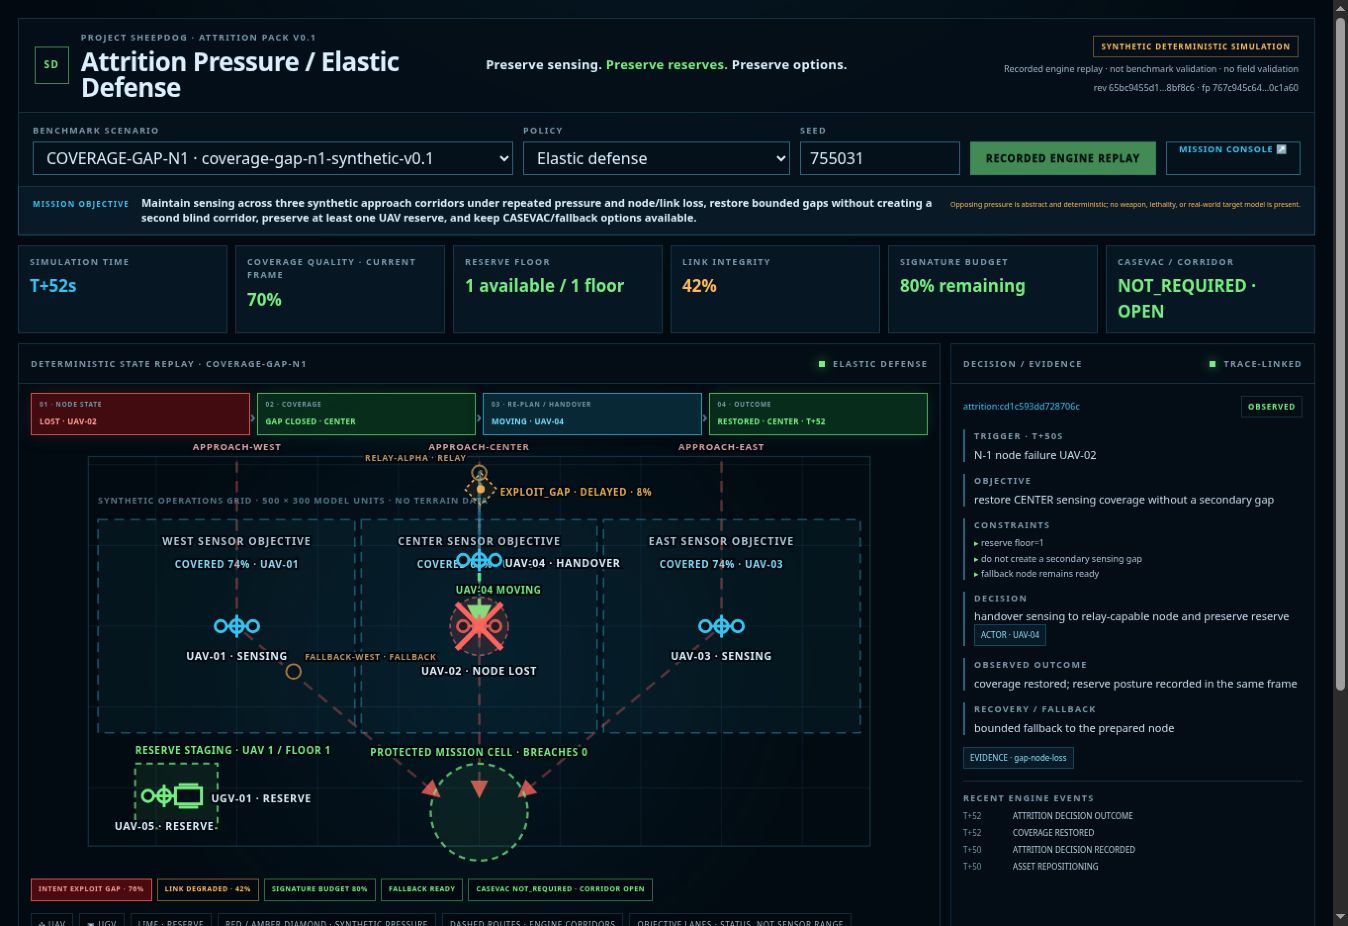Click the Signature Budget 80% remaining value
Viewport: 1348px width, 926px height.
pyautogui.click(x=962, y=286)
